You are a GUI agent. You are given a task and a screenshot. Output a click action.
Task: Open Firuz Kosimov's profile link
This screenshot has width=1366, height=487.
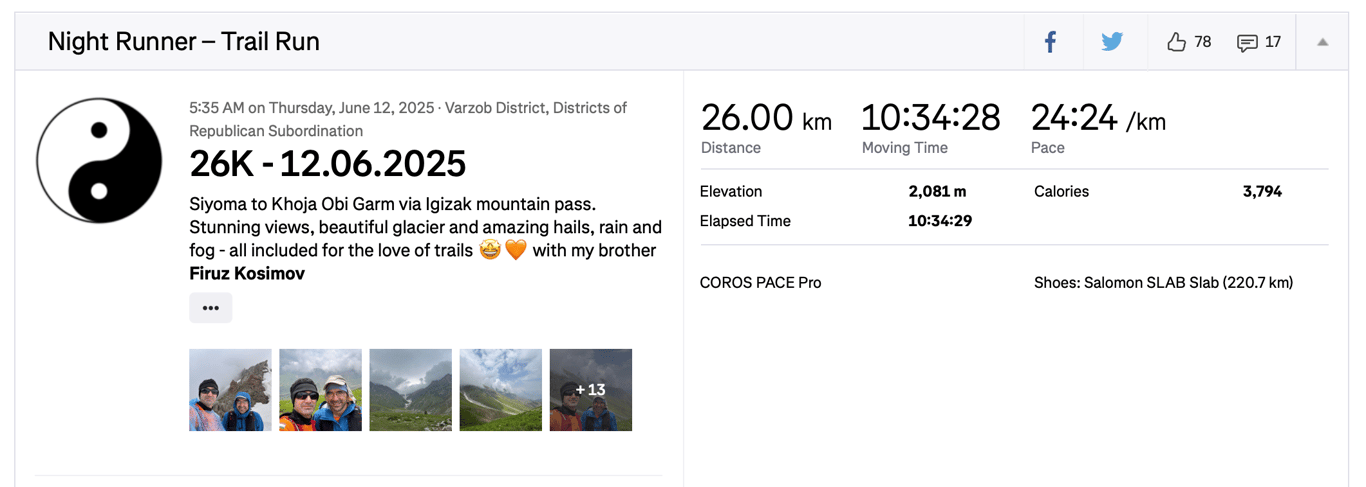247,273
